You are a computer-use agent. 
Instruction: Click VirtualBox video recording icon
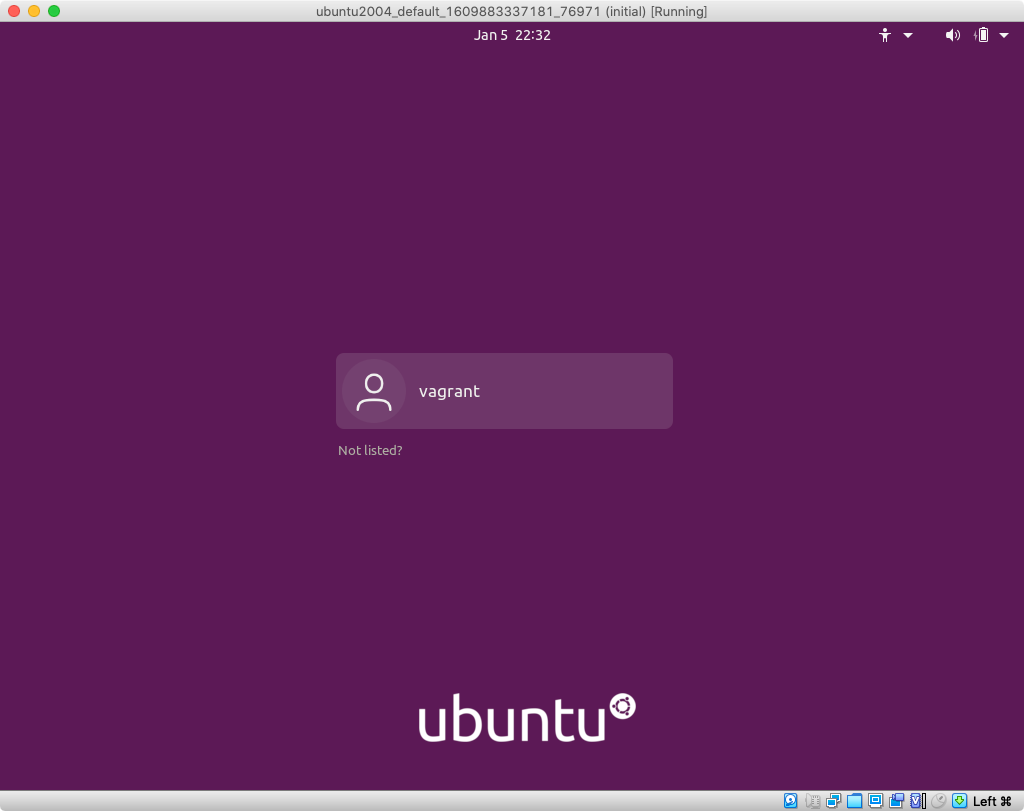[x=896, y=801]
